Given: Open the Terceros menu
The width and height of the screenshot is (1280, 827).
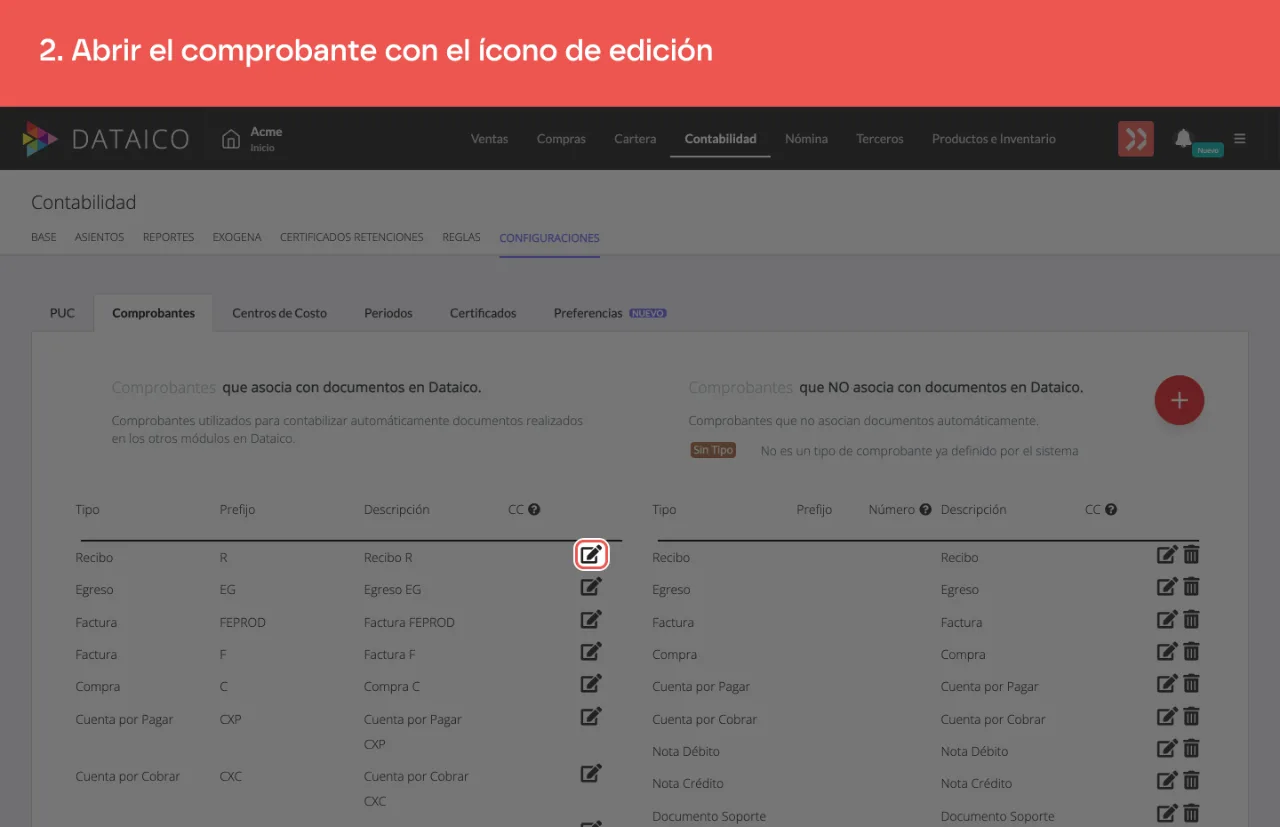Looking at the screenshot, I should [x=880, y=139].
